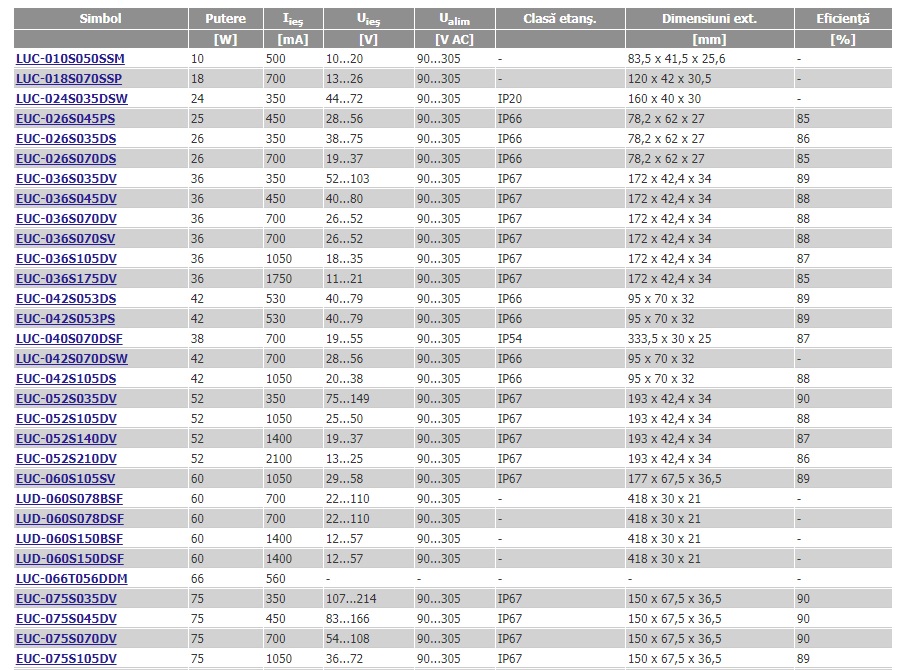Open the EUC-052S140DV product link
899x670 pixels.
coord(66,439)
